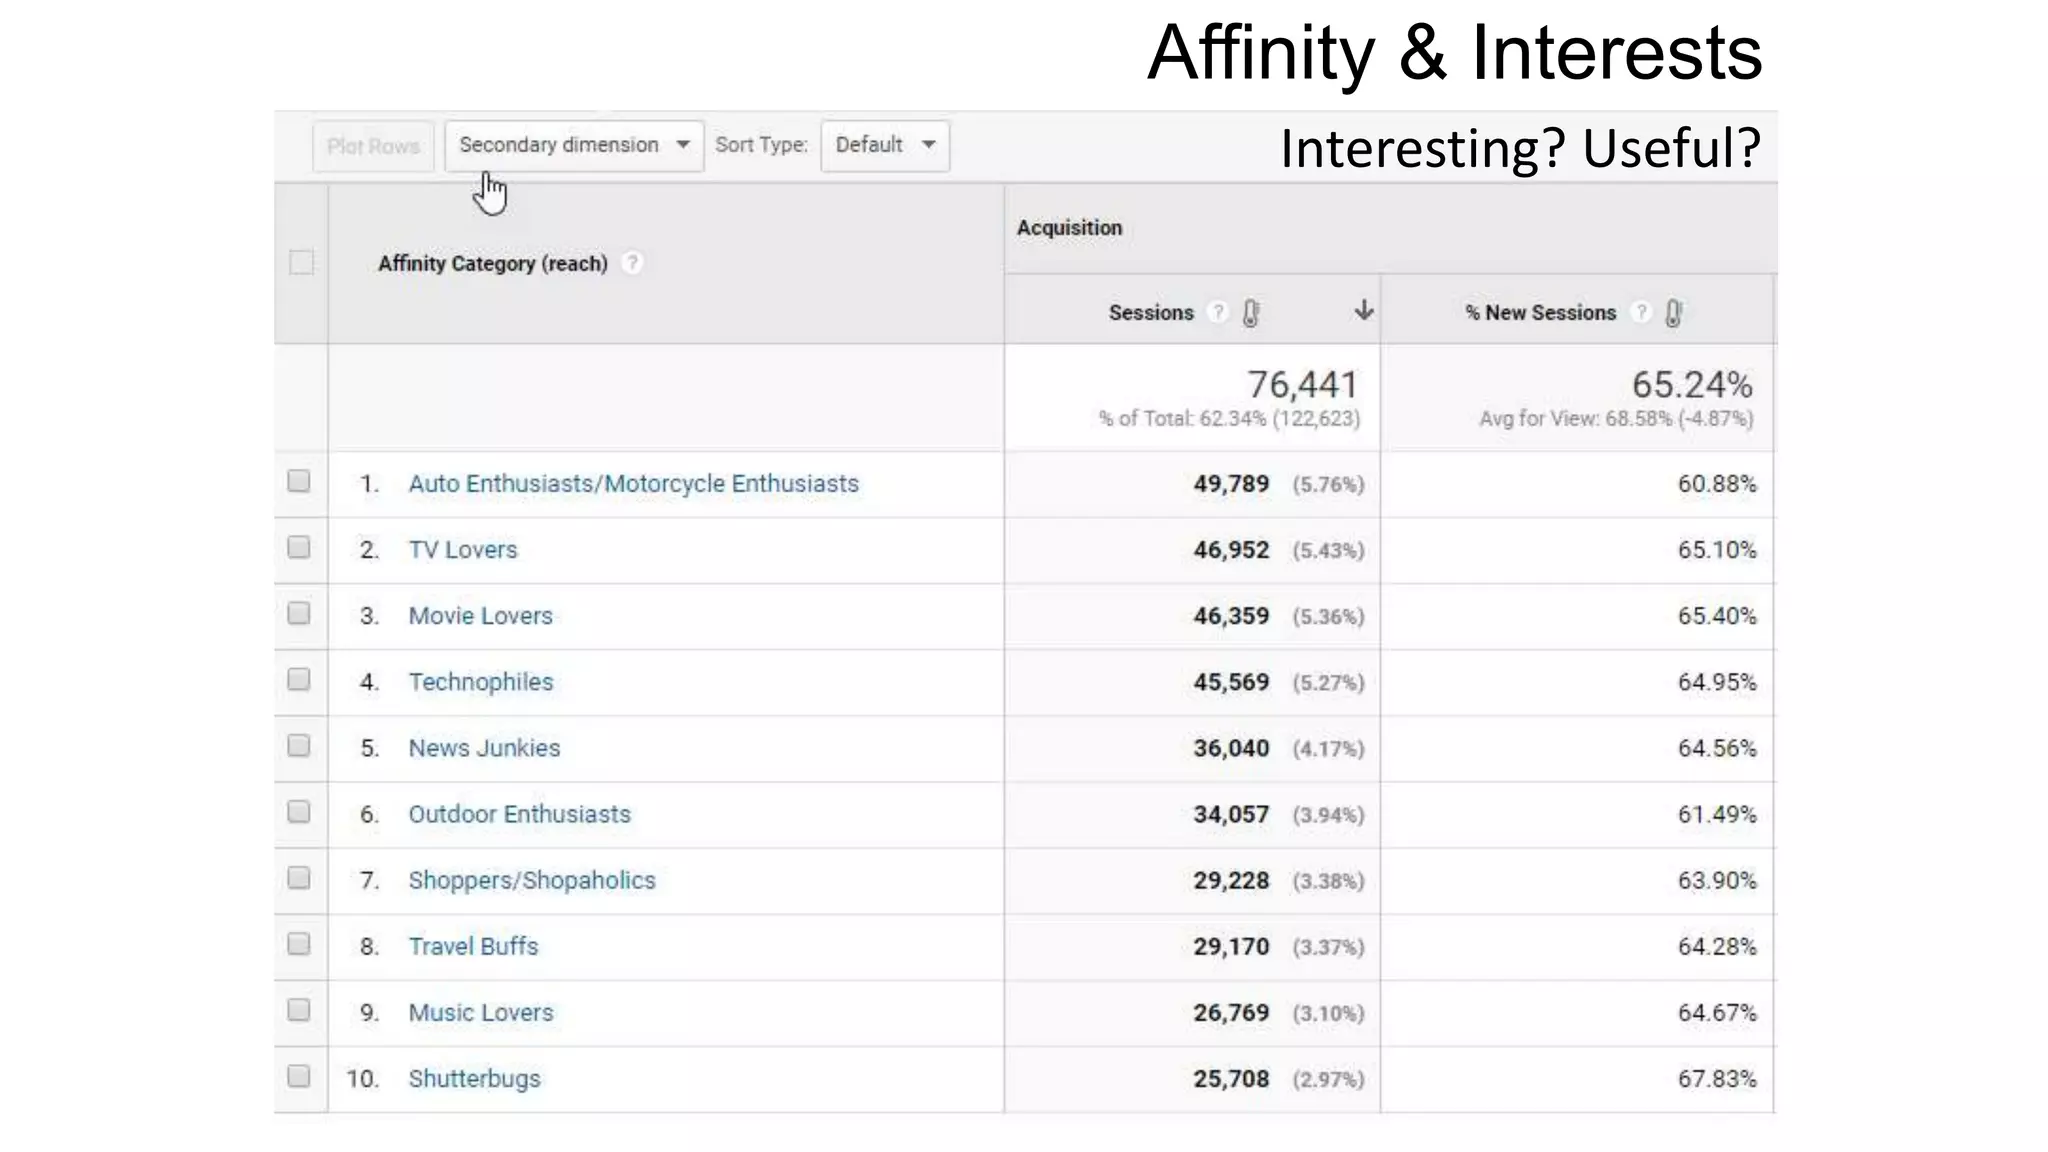Click new sessions value 64.95%

(x=1717, y=682)
